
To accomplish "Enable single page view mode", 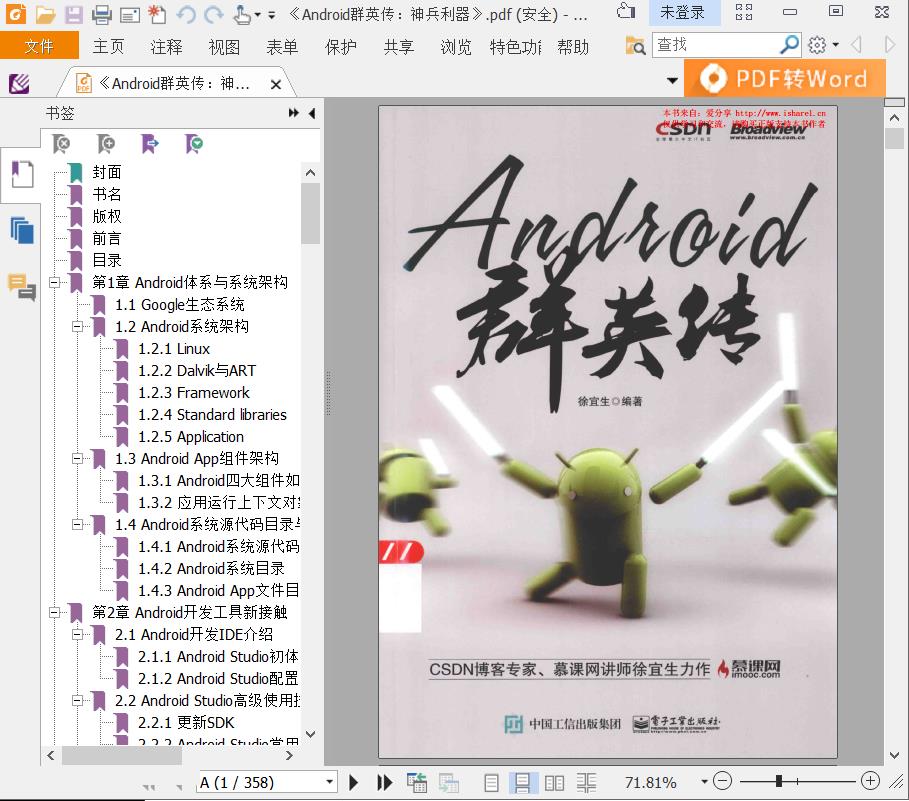I will pyautogui.click(x=491, y=783).
